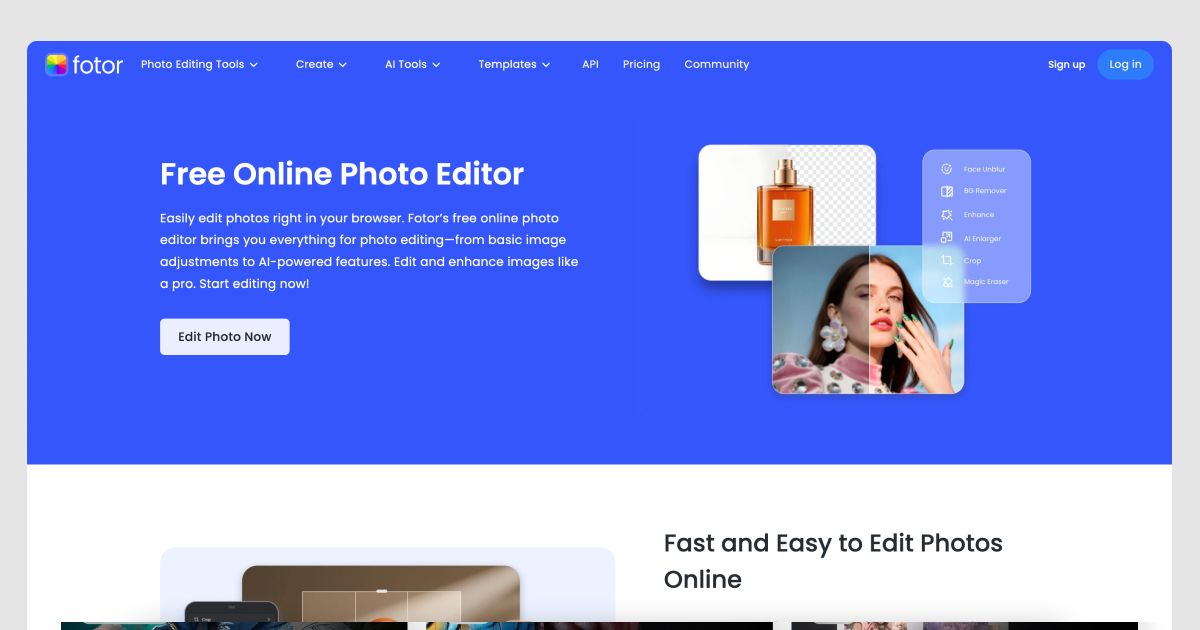Select the BG Remover icon

tap(947, 191)
